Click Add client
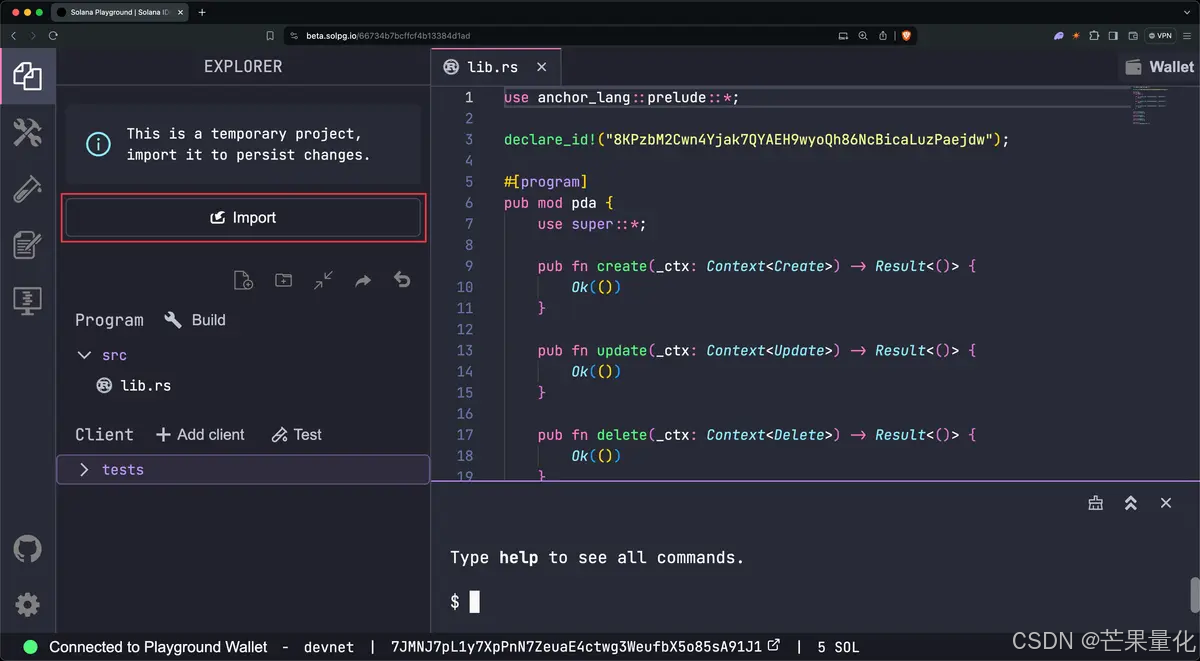The width and height of the screenshot is (1200, 661). (200, 434)
